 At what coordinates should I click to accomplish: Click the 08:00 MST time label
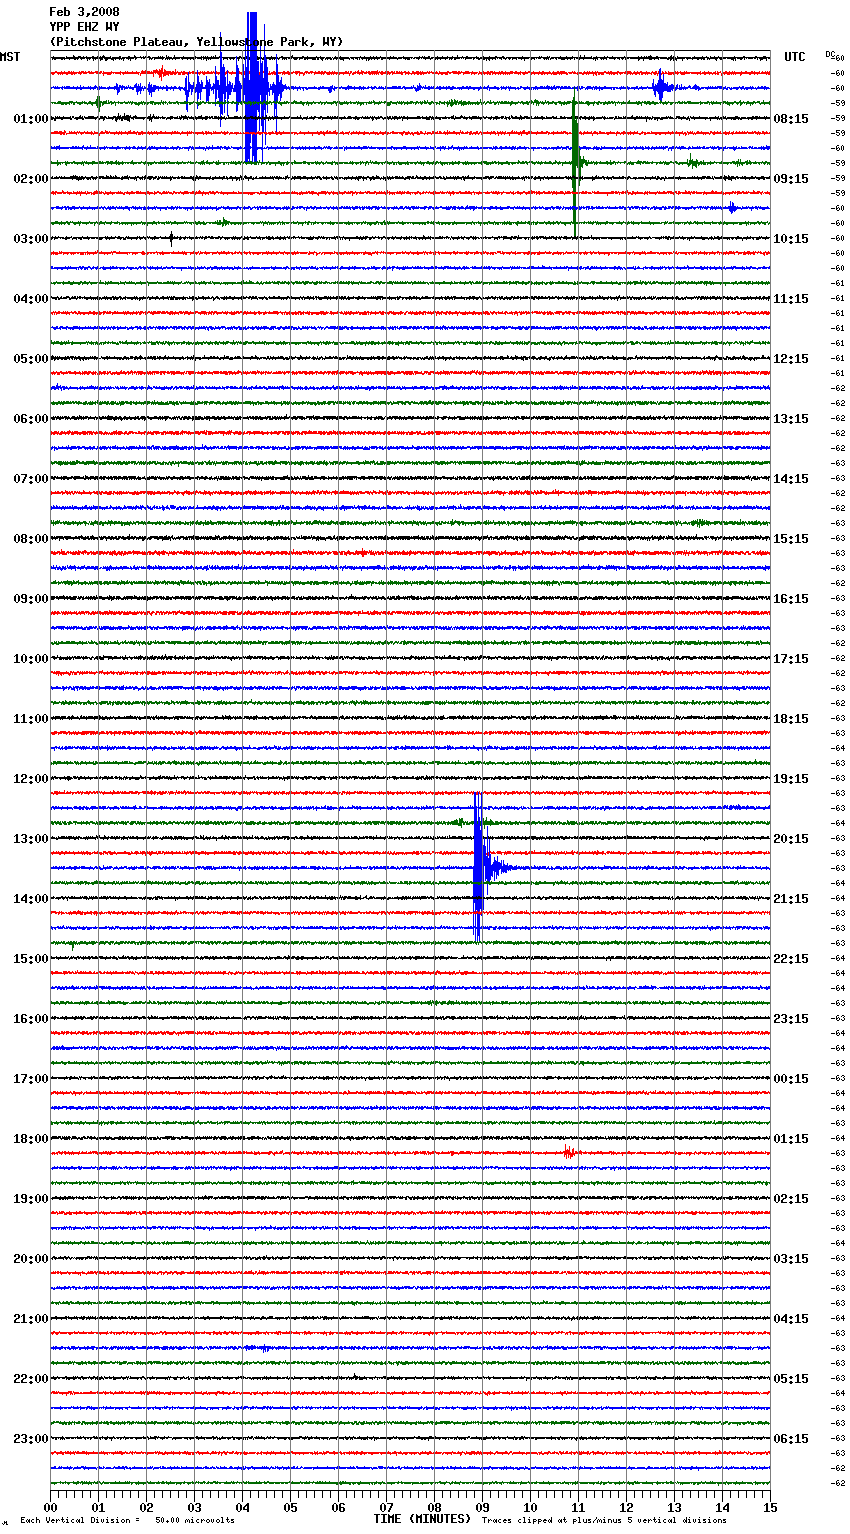[x=31, y=539]
